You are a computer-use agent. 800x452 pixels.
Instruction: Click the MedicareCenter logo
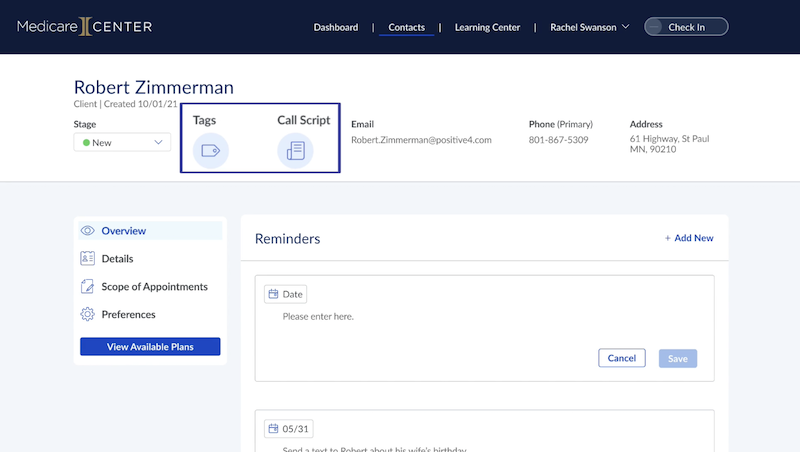pyautogui.click(x=85, y=27)
